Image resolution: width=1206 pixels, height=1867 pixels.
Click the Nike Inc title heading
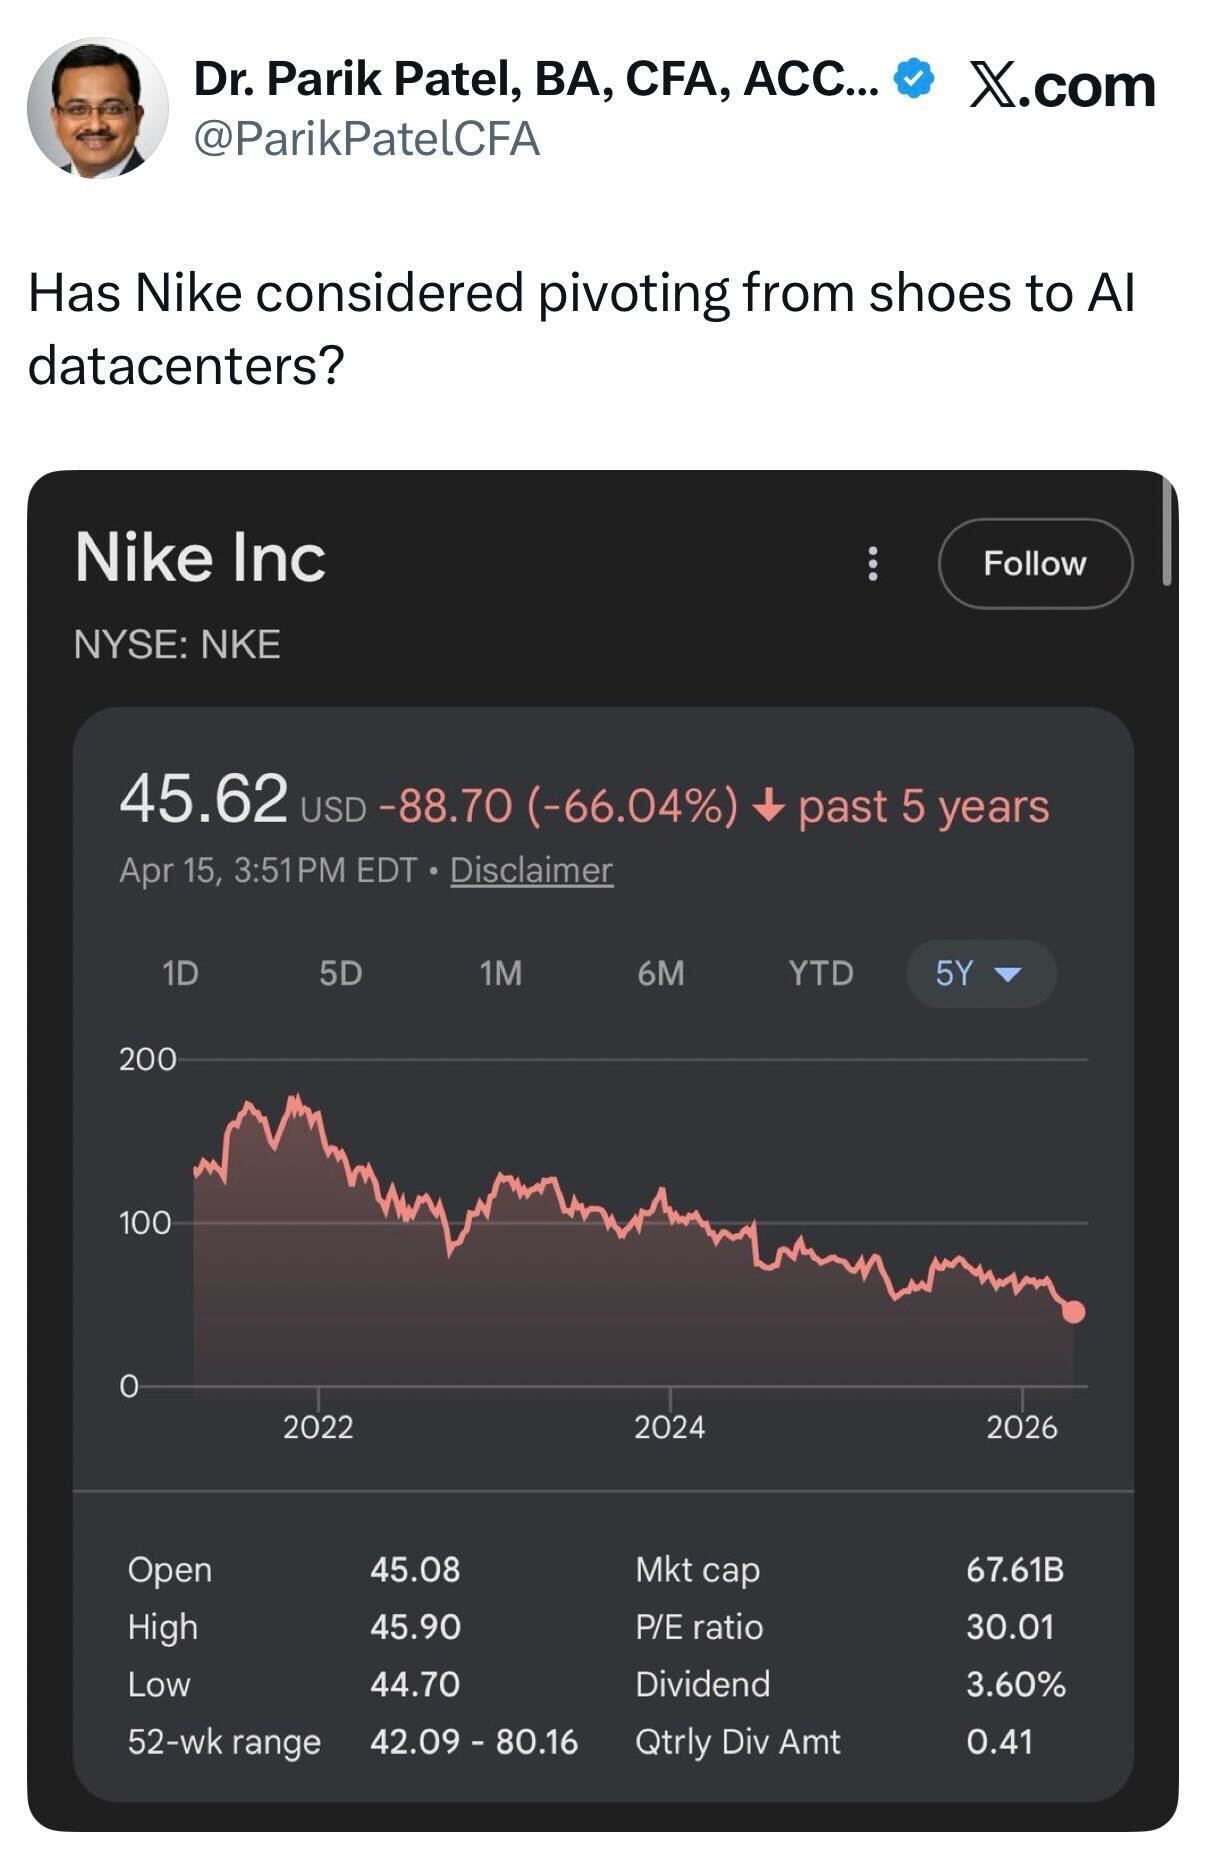click(x=200, y=557)
